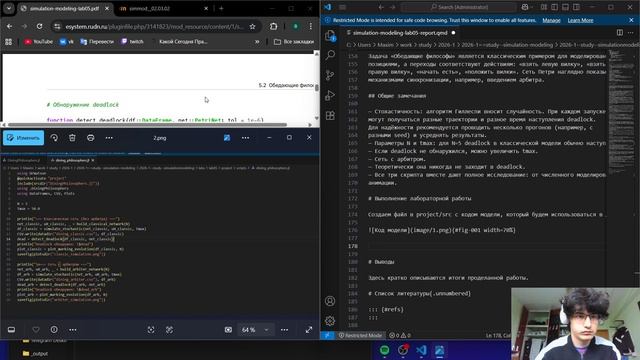640x360 pixels.
Task: Open the VS Code Explorer view
Action: pyautogui.click(x=330, y=36)
